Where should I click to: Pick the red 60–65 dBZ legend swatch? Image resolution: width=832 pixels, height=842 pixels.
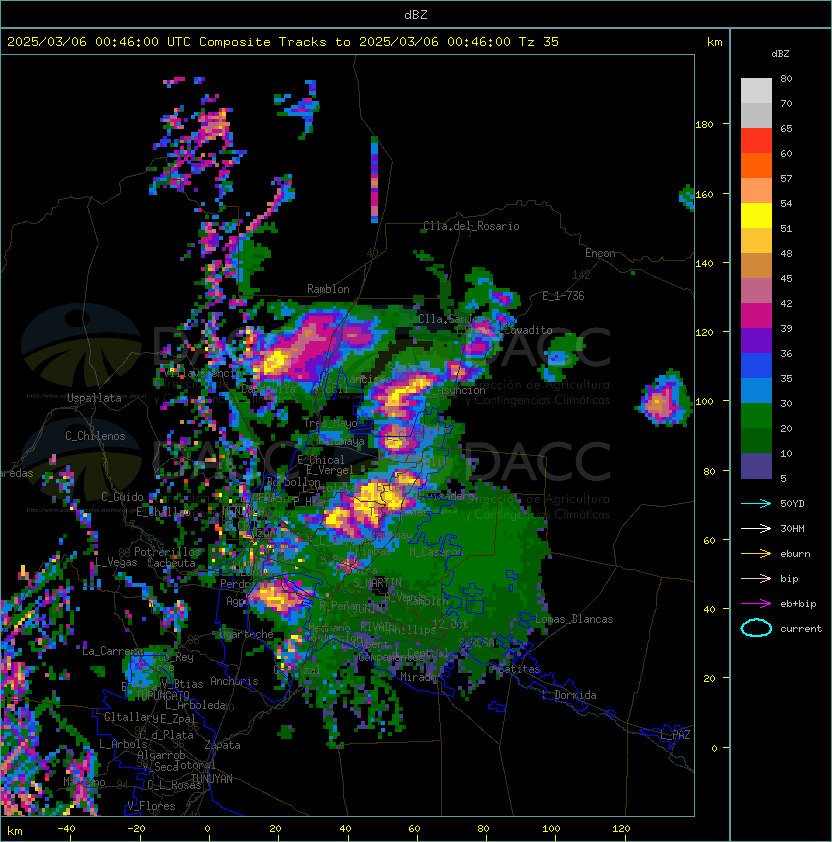tap(756, 141)
